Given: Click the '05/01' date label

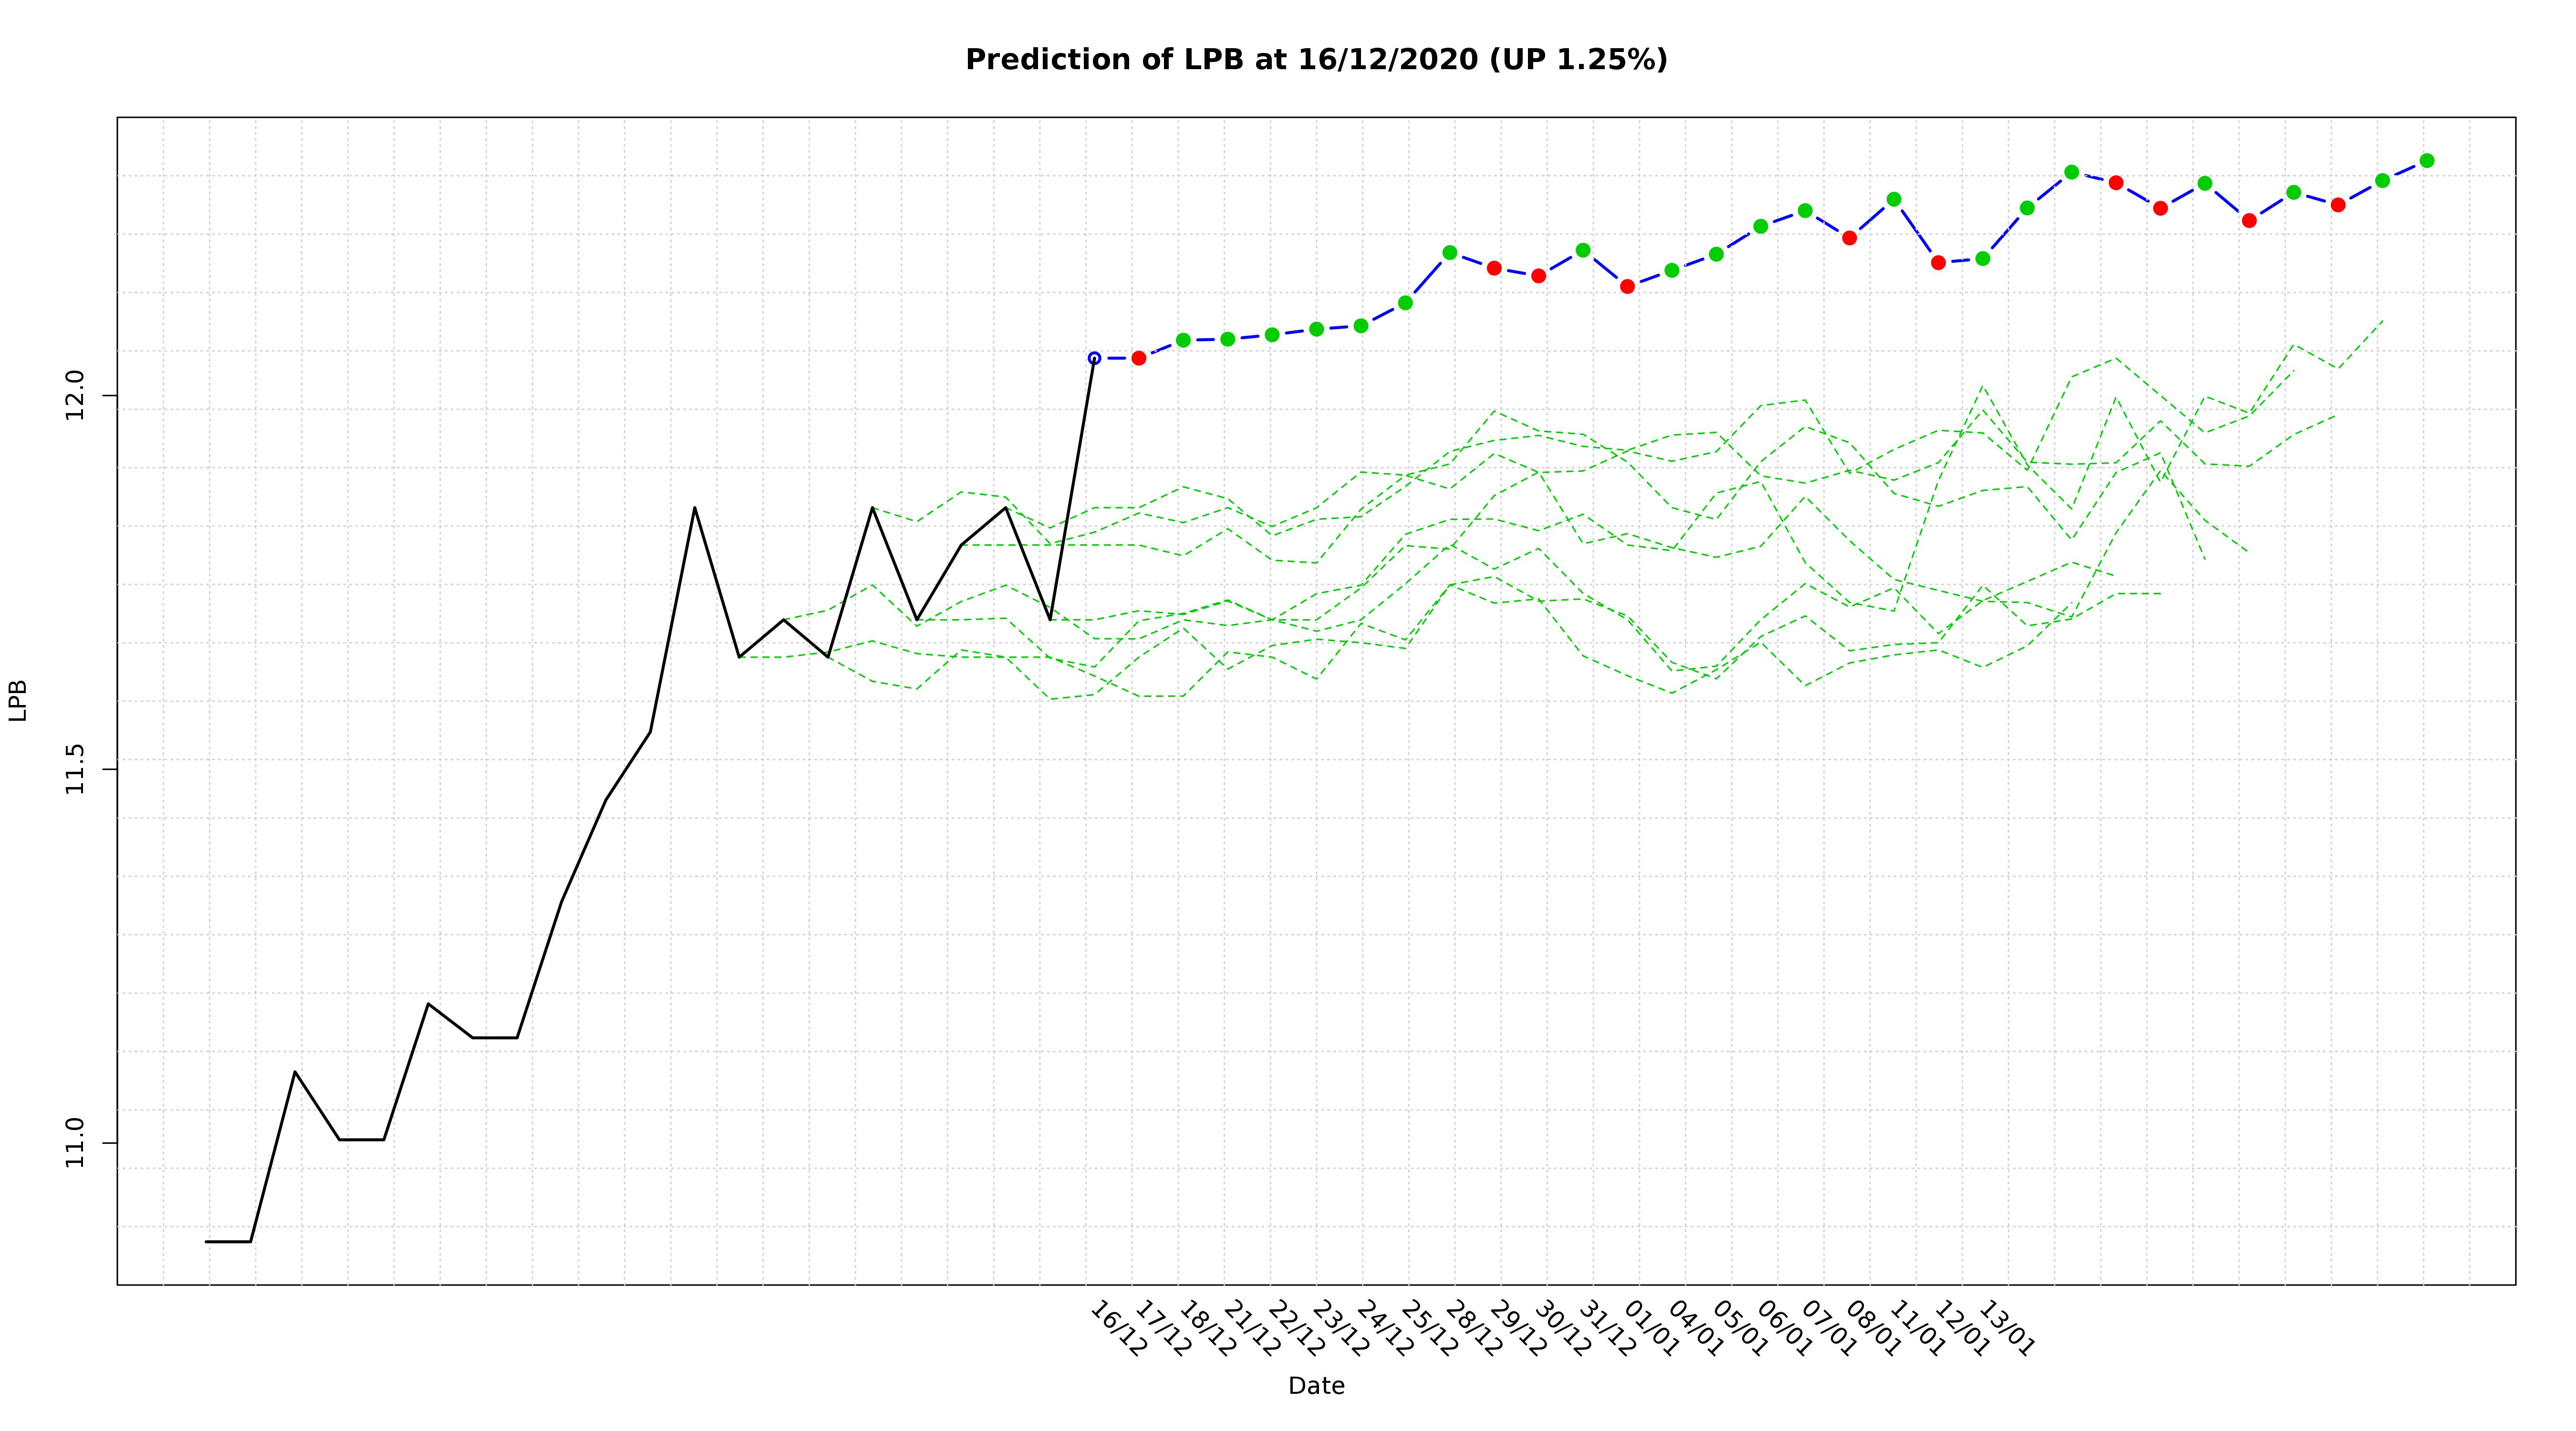Looking at the screenshot, I should (1740, 1329).
